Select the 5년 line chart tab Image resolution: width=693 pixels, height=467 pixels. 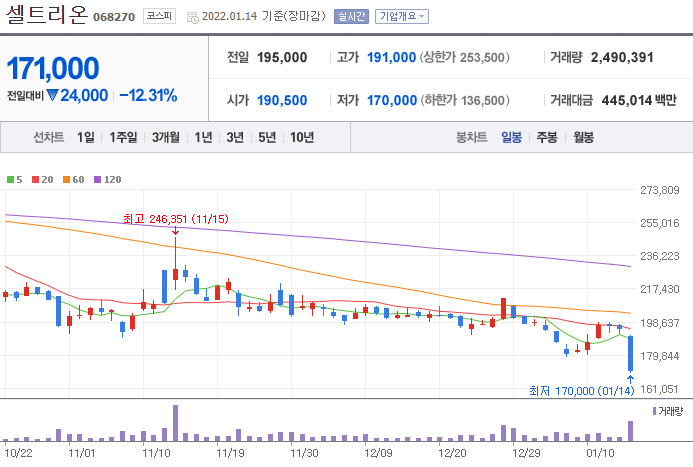(x=267, y=137)
